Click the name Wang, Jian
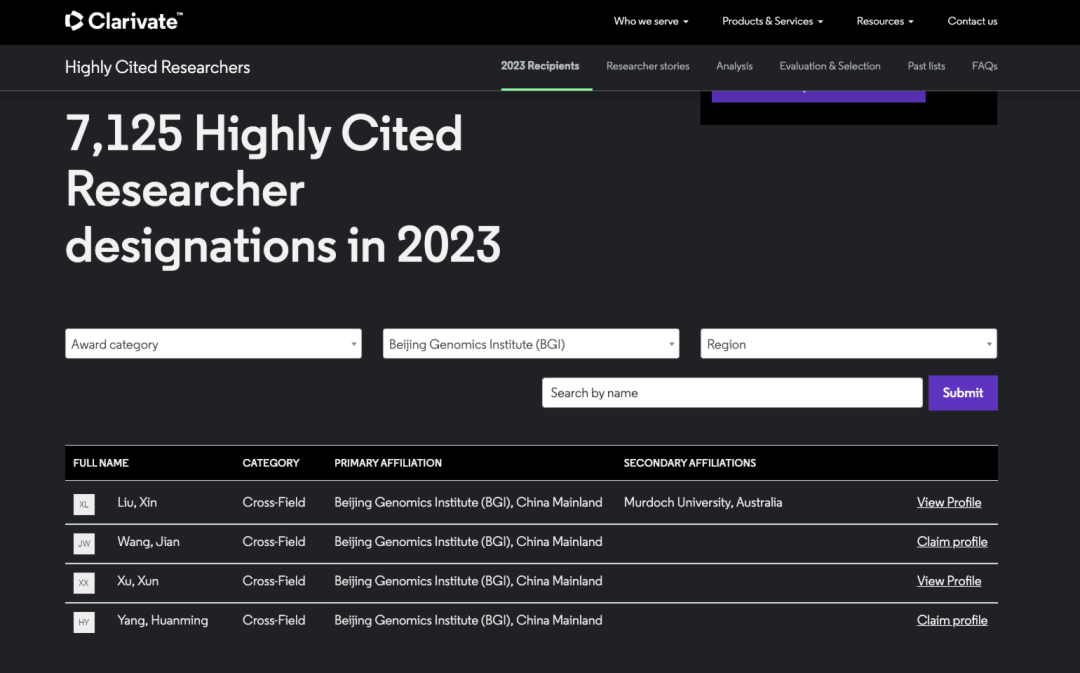The image size is (1080, 673). tap(148, 542)
